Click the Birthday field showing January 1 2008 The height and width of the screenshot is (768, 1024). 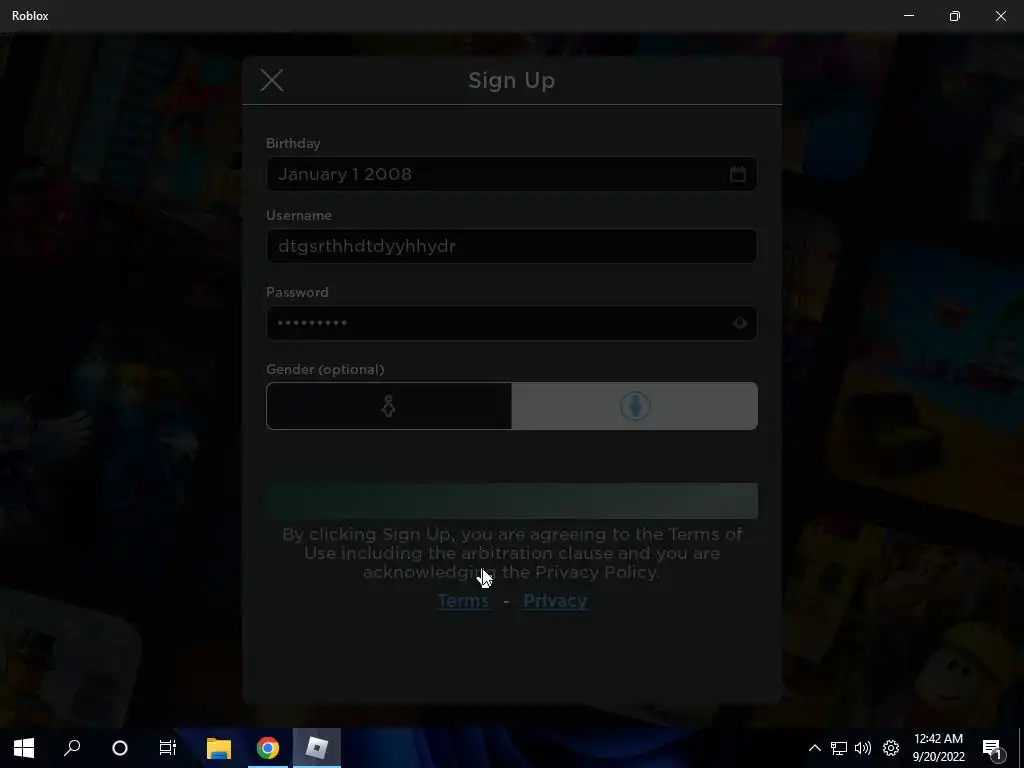[x=511, y=174]
